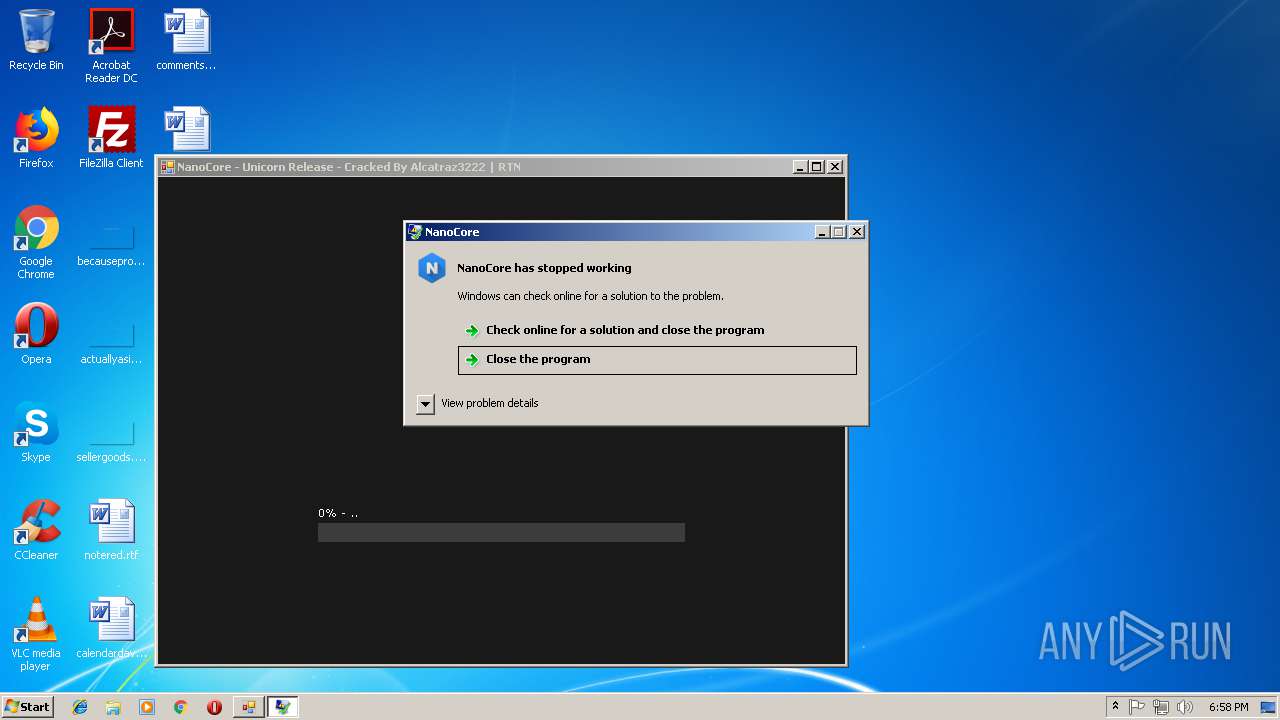The height and width of the screenshot is (720, 1280).
Task: Open the volume speaker tray icon
Action: (x=1185, y=707)
